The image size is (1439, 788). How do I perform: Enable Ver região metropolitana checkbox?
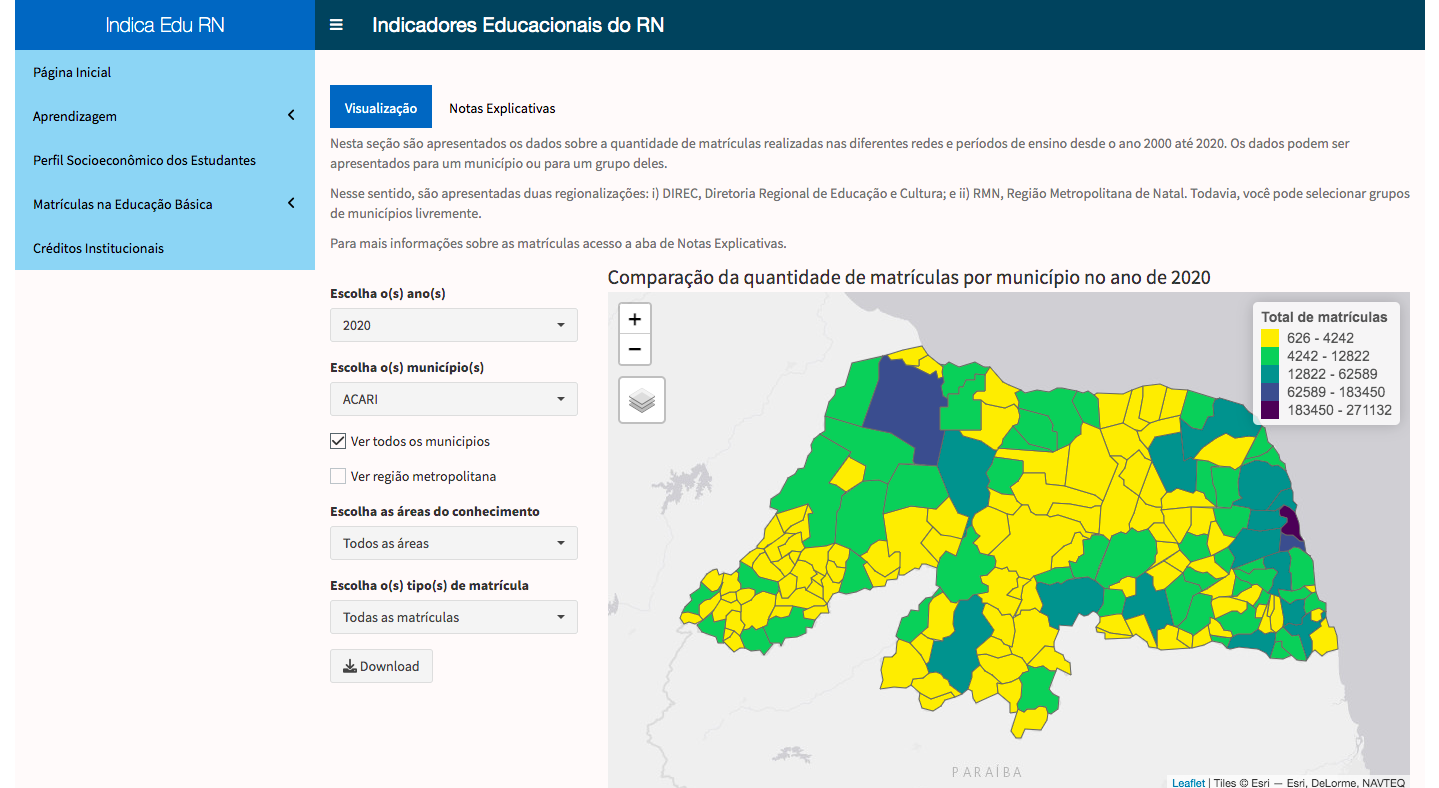tap(338, 476)
